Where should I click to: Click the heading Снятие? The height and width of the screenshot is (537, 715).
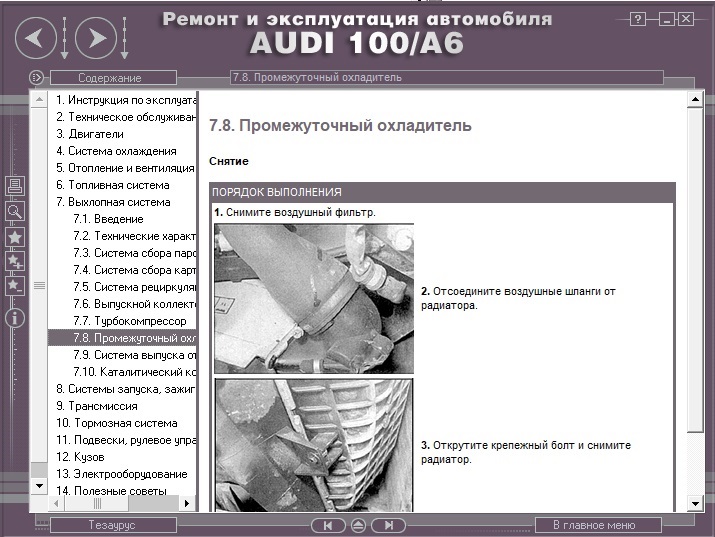[229, 161]
